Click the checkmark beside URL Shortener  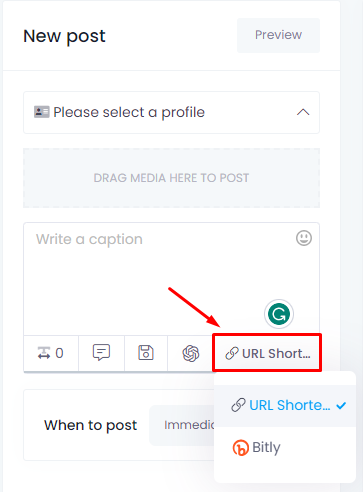pos(341,406)
